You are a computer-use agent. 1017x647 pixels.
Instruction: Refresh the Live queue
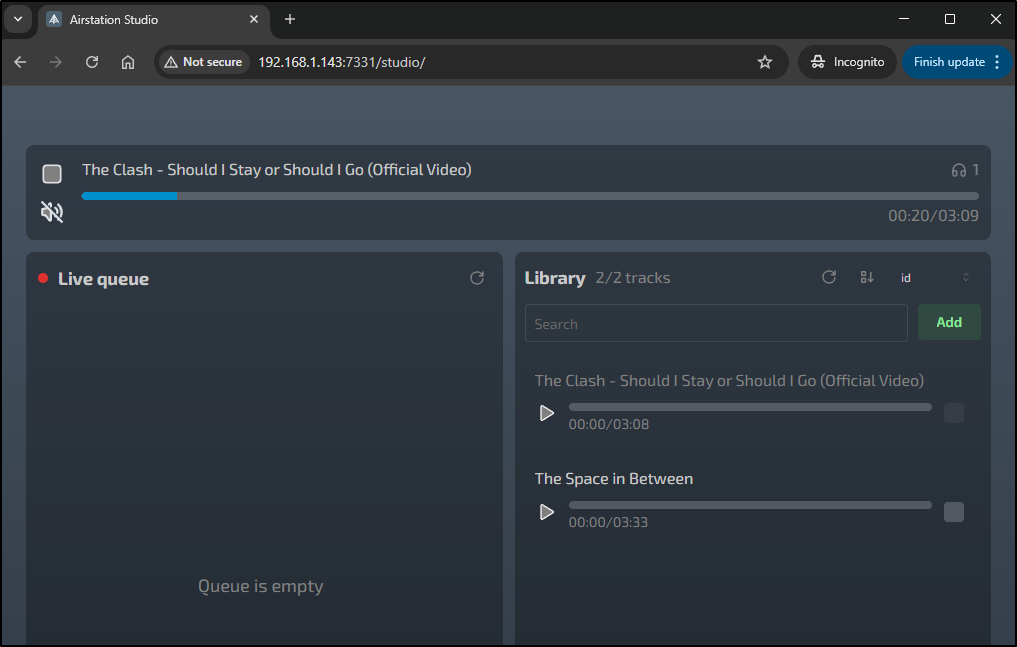[x=477, y=278]
